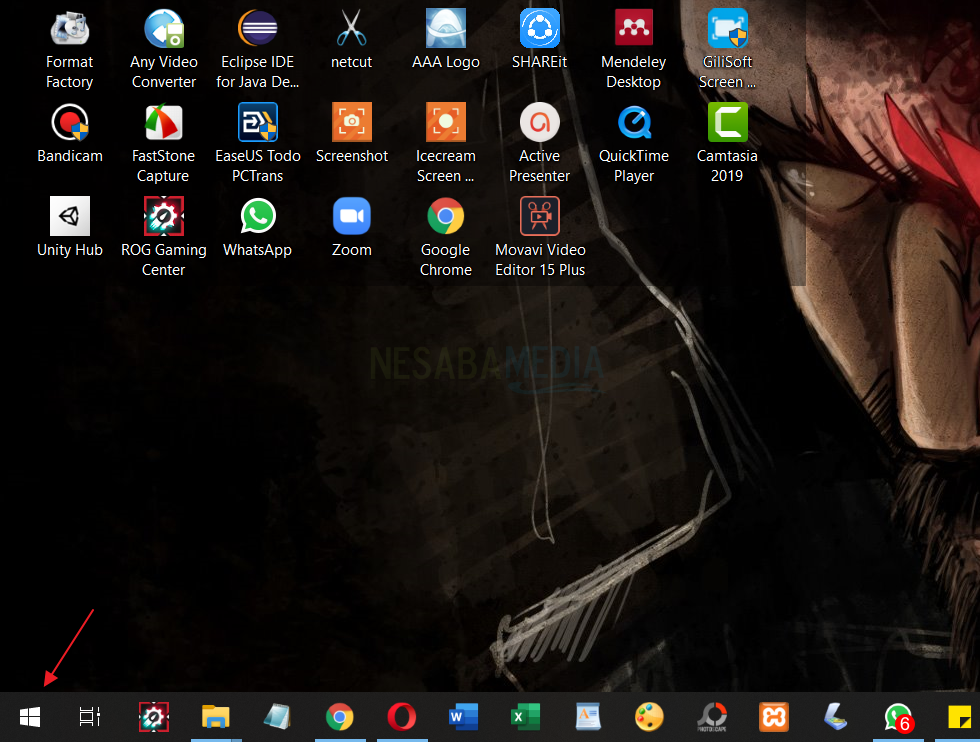Open XAMPP from the taskbar
The width and height of the screenshot is (980, 742).
coord(774,717)
